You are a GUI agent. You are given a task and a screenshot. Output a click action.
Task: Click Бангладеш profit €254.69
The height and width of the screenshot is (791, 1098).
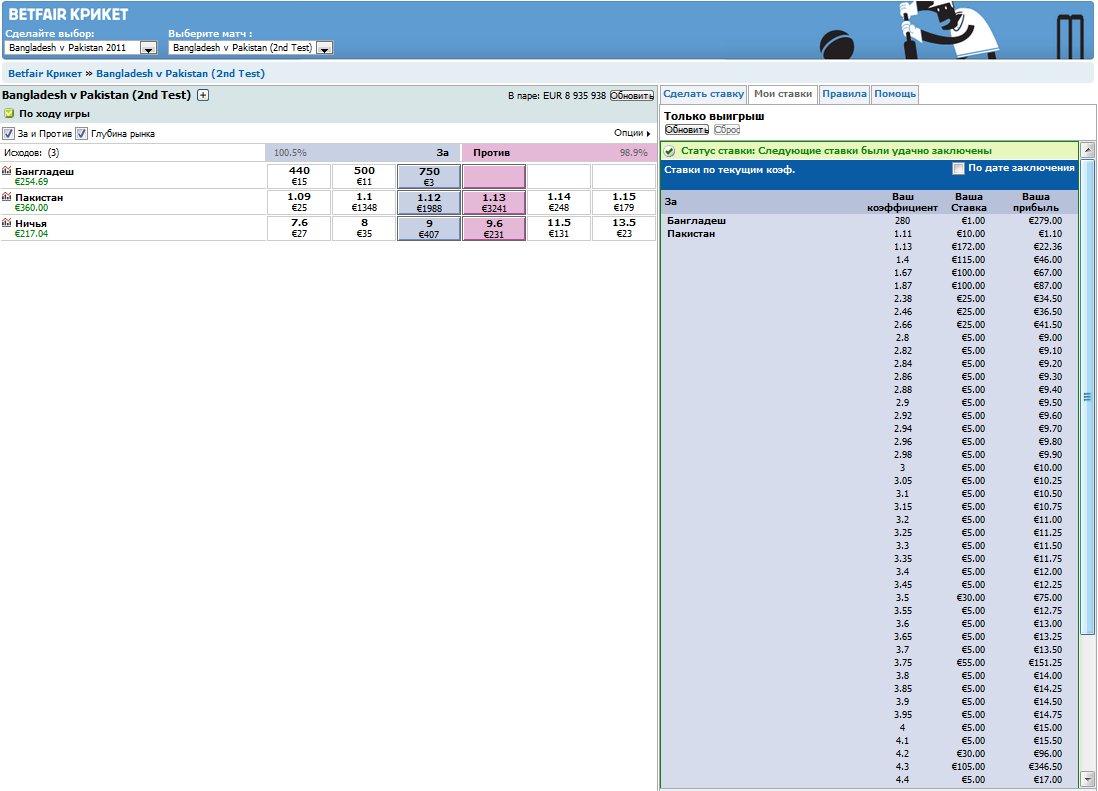click(x=32, y=182)
